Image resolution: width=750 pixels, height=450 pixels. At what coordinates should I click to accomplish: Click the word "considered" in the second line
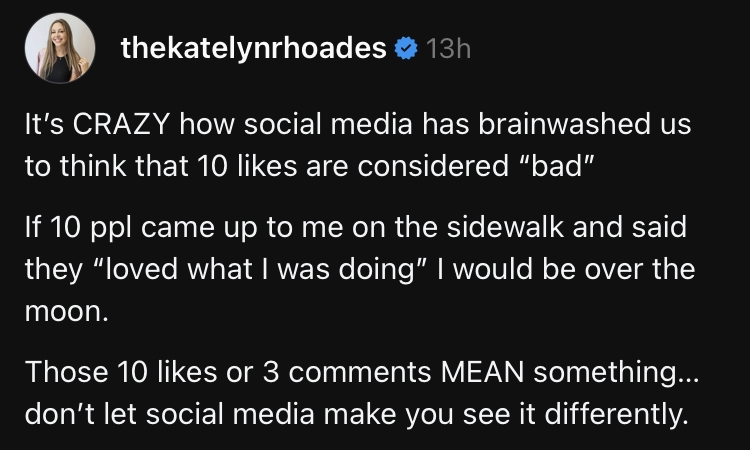(x=433, y=166)
